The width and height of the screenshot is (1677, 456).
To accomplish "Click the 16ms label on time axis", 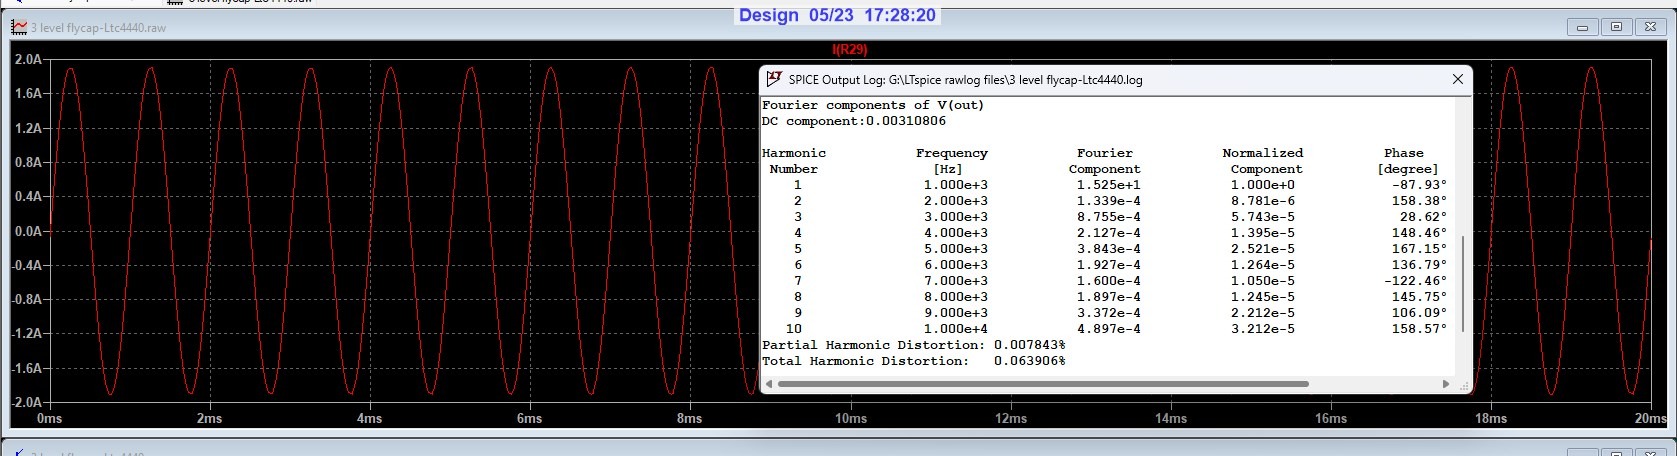I will pyautogui.click(x=1331, y=418).
